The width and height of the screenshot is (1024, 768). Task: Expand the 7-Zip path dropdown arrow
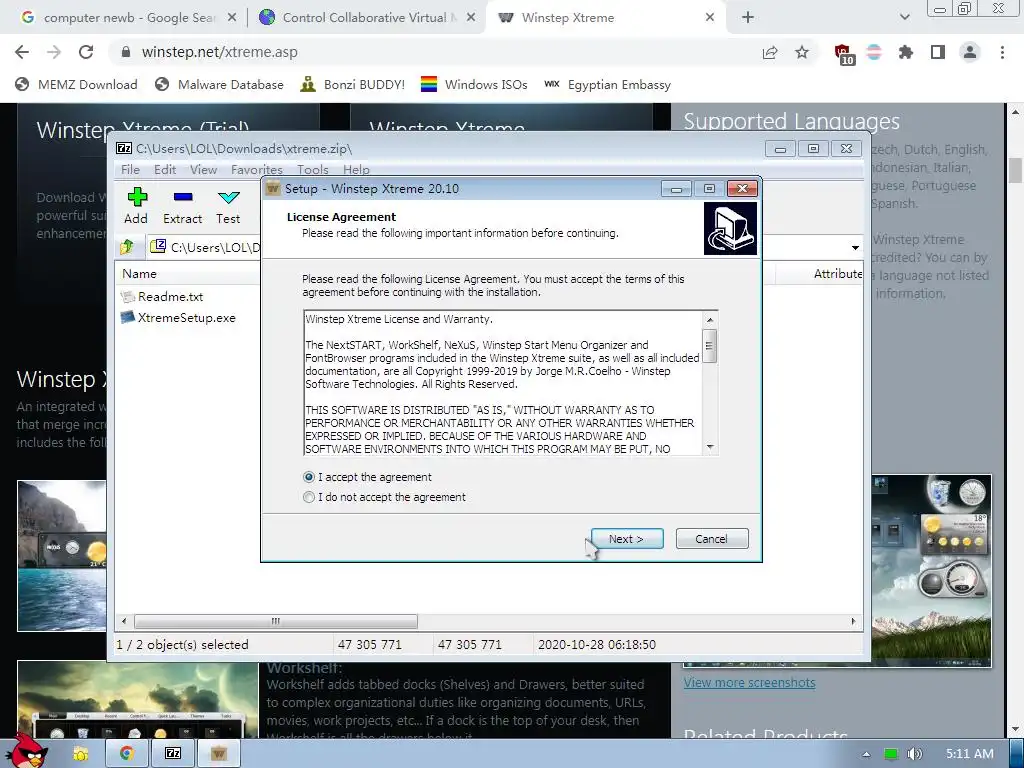click(x=855, y=248)
